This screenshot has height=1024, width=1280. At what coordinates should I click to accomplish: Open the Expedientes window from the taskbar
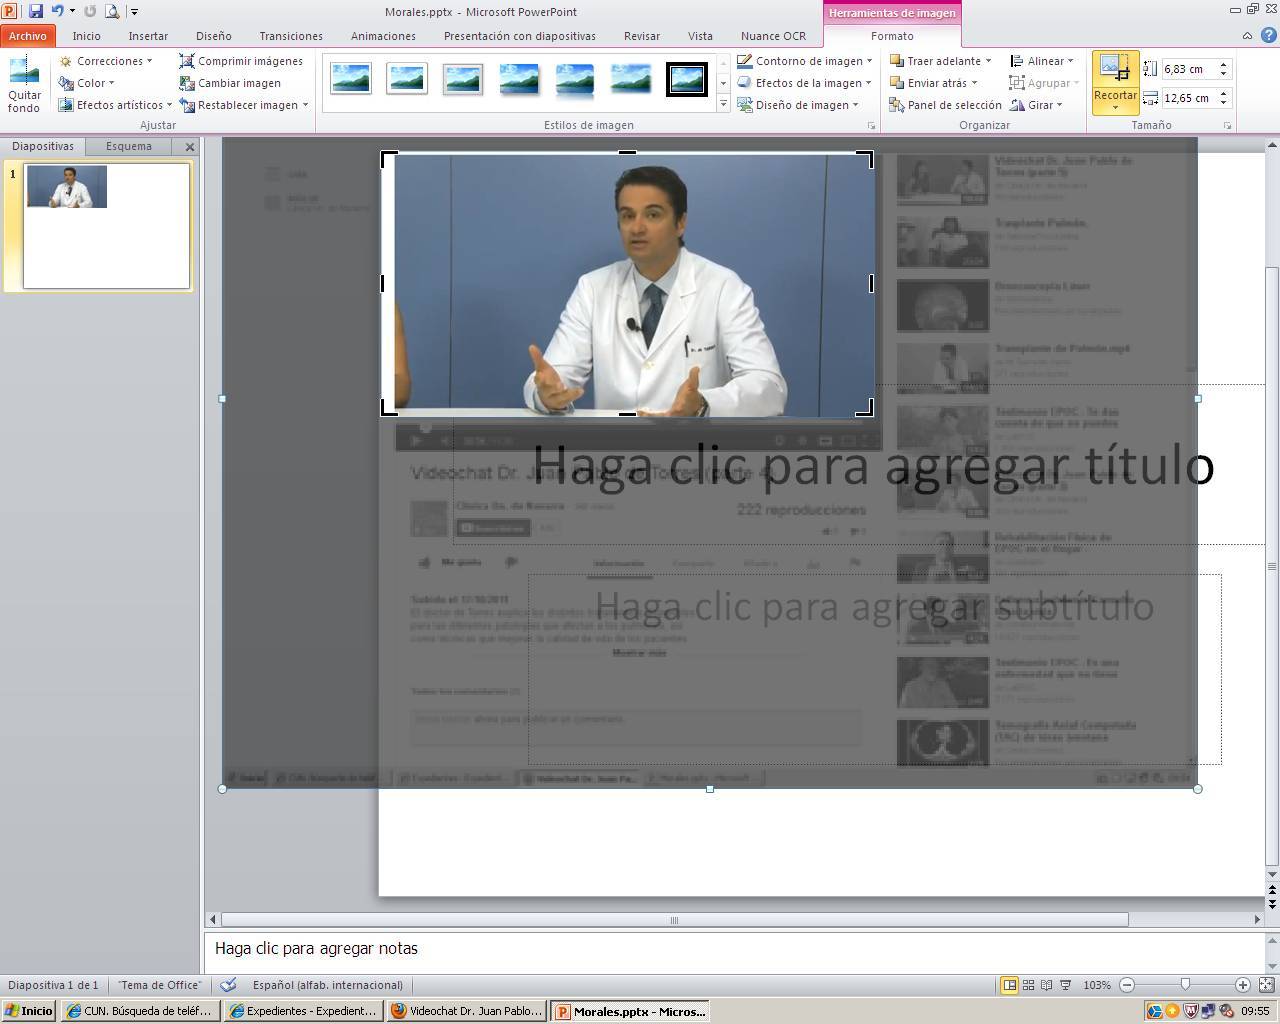point(304,1011)
